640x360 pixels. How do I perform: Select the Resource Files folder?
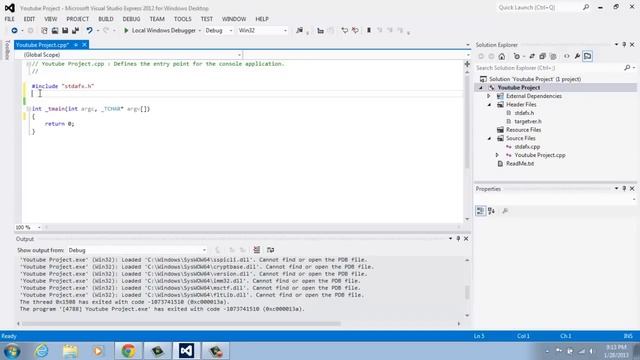(523, 130)
